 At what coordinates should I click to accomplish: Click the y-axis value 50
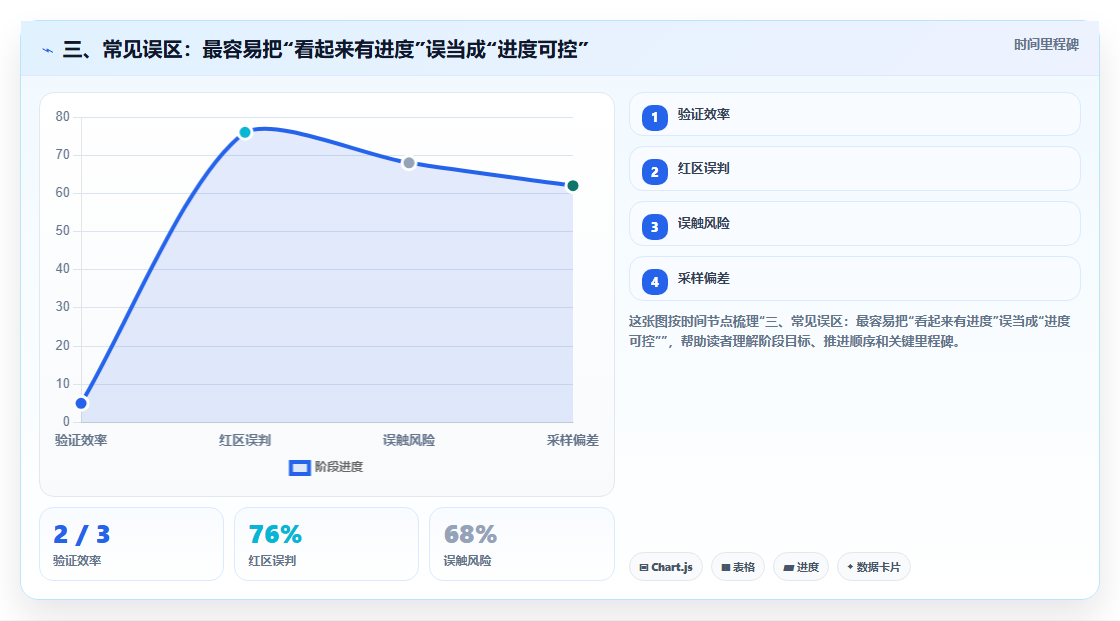pyautogui.click(x=63, y=231)
